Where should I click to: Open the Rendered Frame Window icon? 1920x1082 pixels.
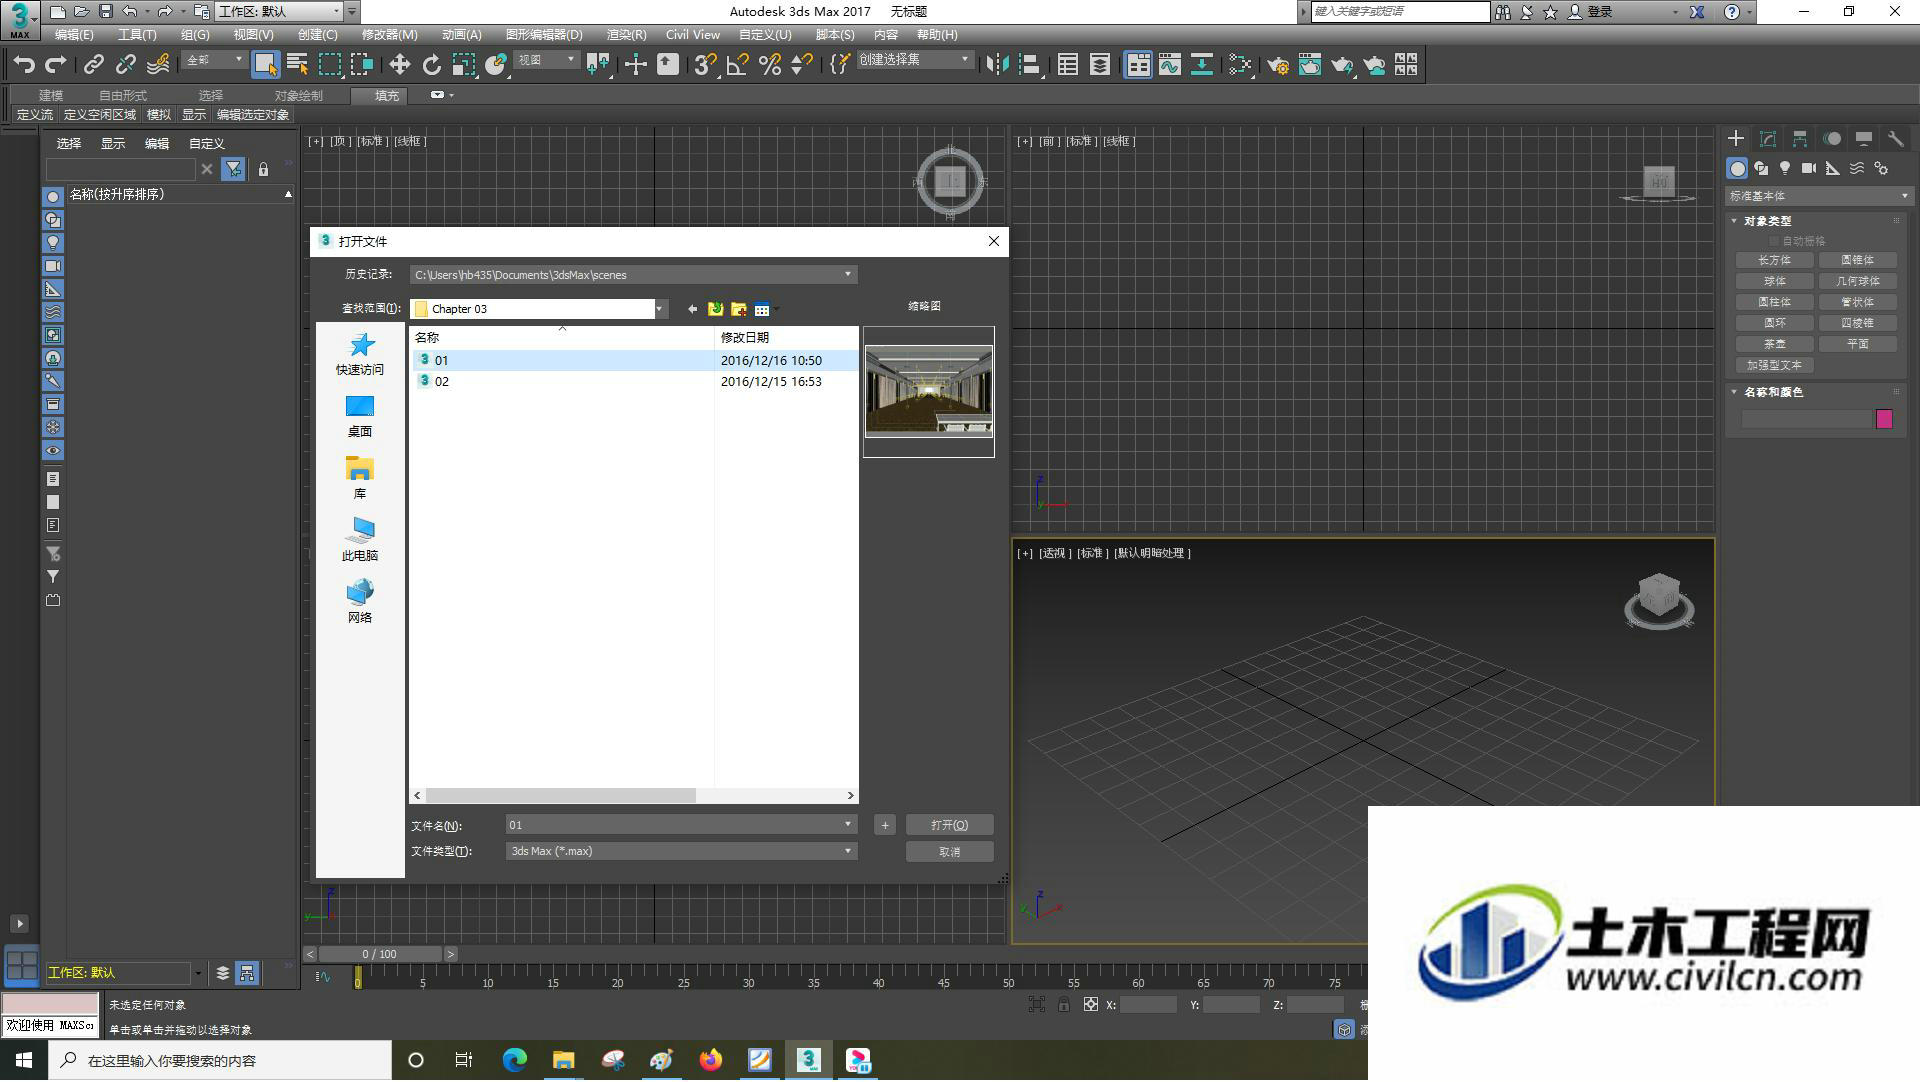(x=1310, y=65)
